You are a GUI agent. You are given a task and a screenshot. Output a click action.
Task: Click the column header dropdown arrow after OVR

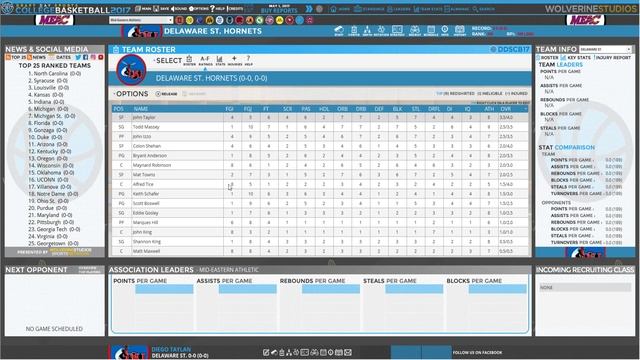point(525,109)
